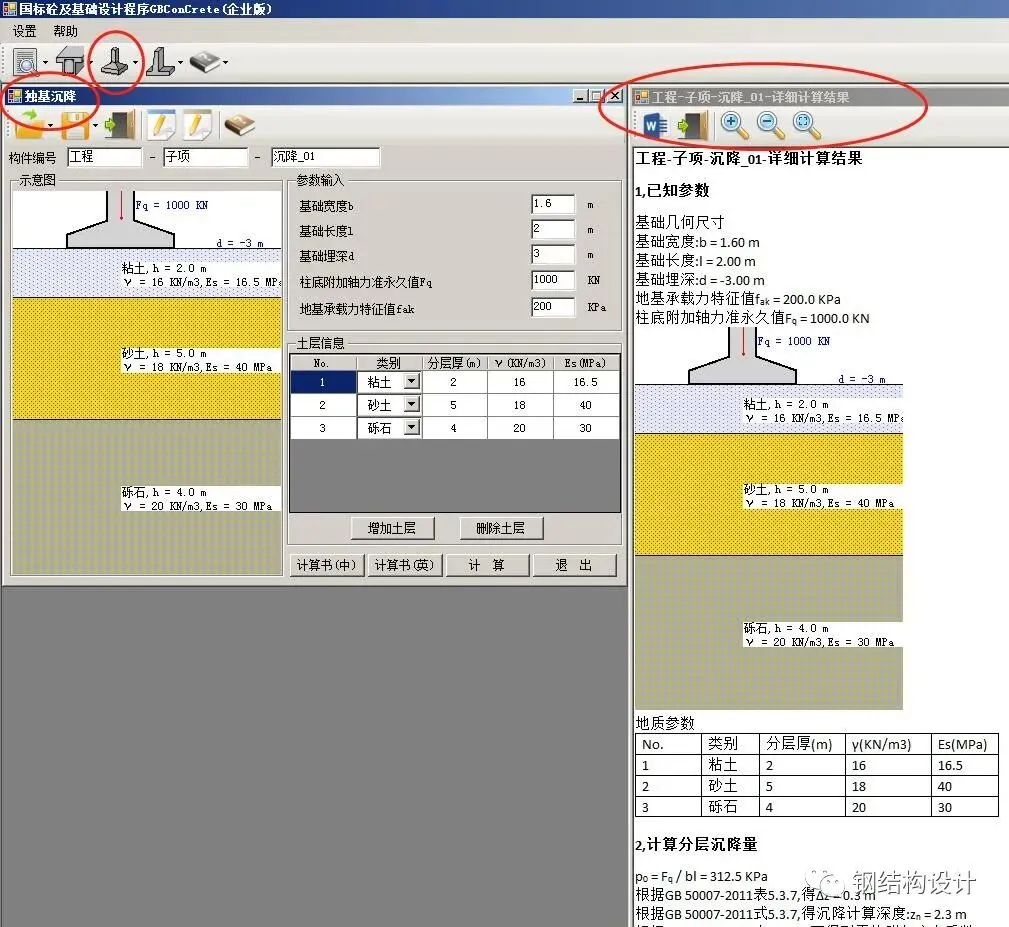1009x927 pixels.
Task: Open dropdown arrow next to main help book
Action: tap(225, 62)
